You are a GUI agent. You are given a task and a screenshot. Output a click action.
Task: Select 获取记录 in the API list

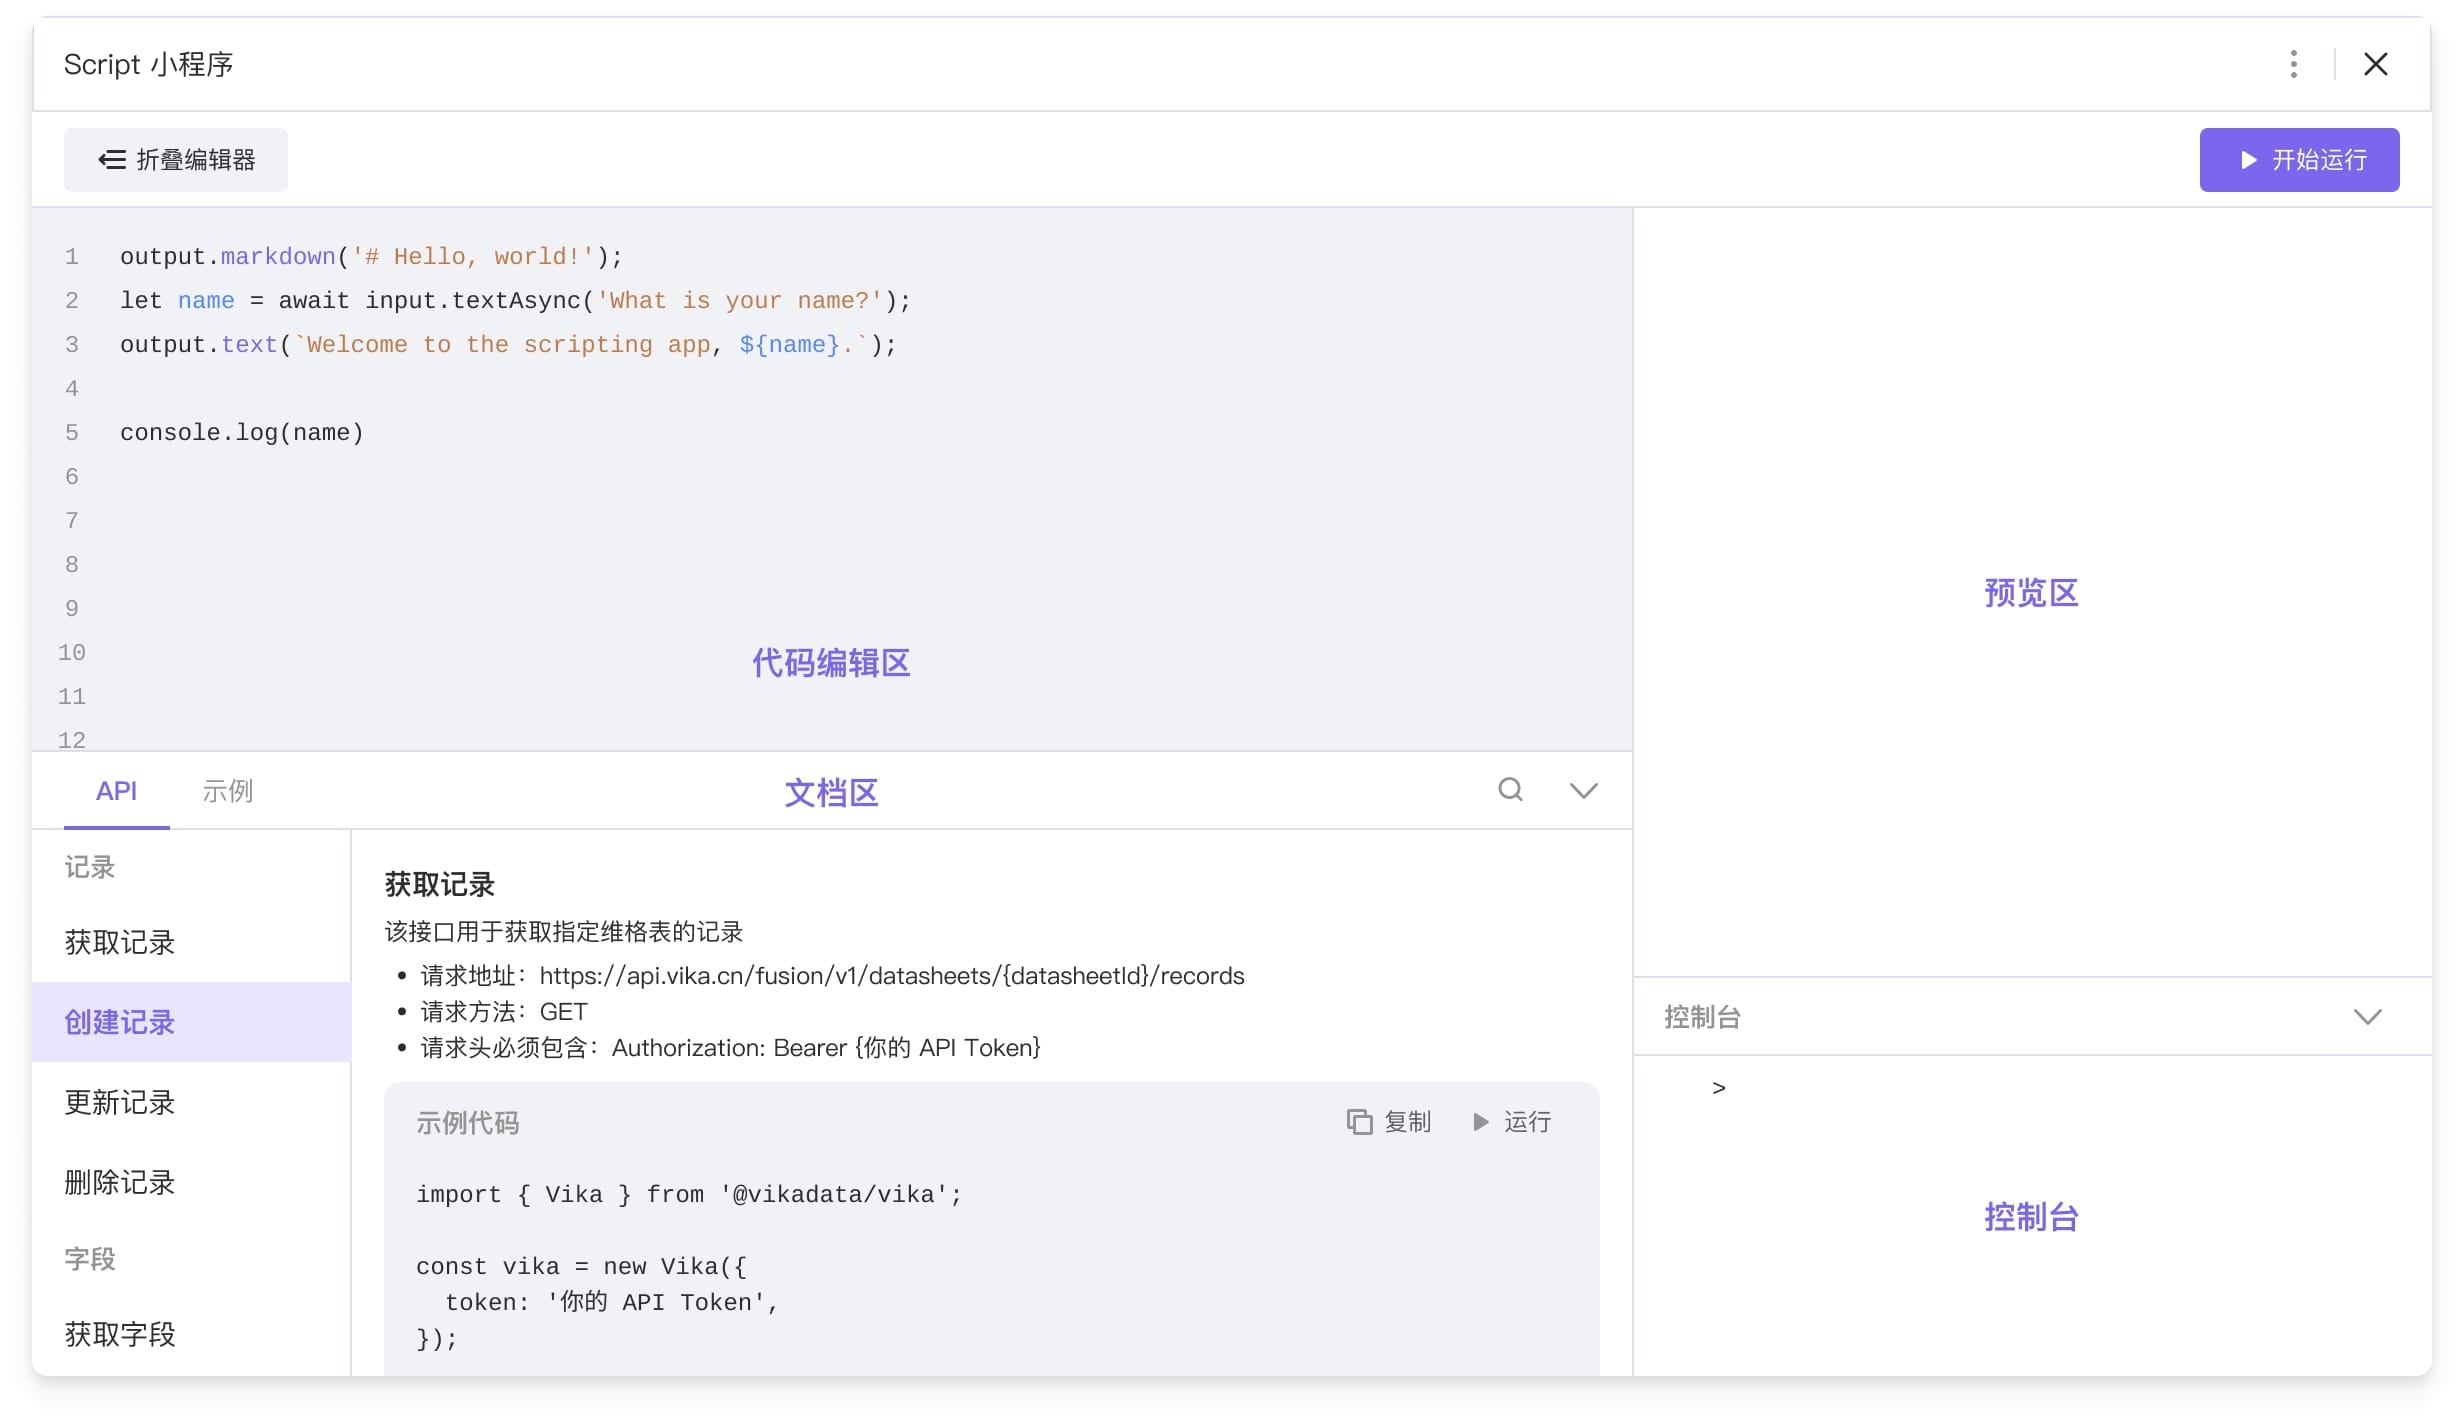click(x=120, y=942)
